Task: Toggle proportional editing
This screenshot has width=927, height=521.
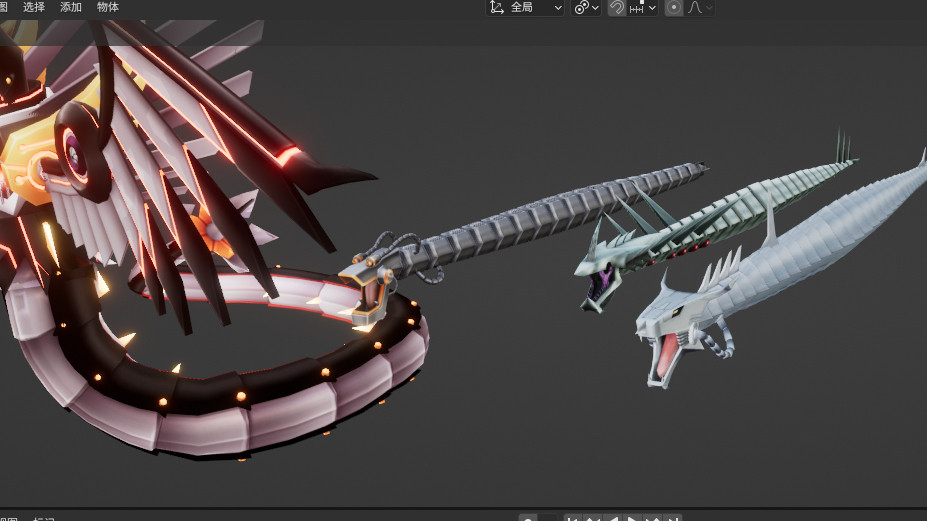Action: (x=674, y=7)
